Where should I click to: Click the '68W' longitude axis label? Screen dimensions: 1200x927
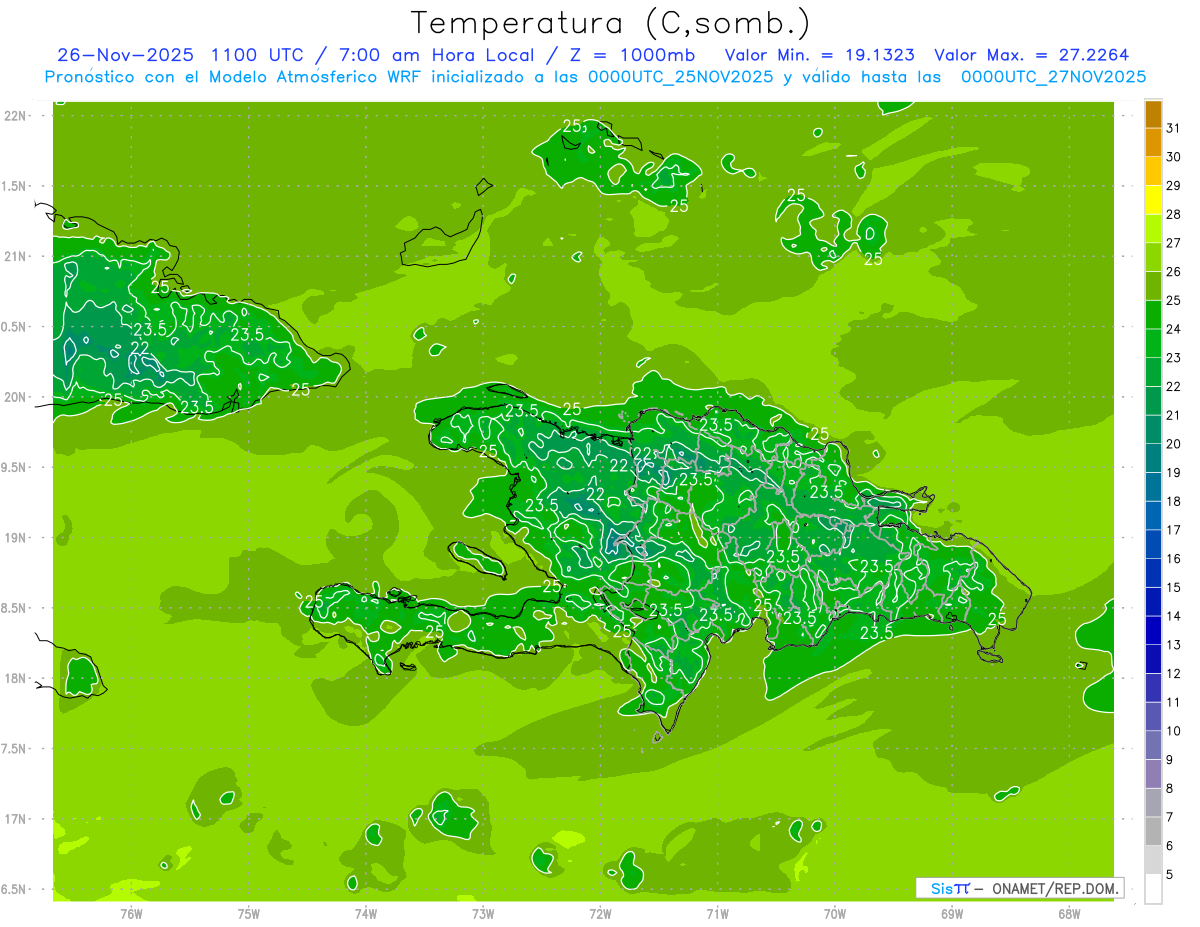(x=1069, y=913)
